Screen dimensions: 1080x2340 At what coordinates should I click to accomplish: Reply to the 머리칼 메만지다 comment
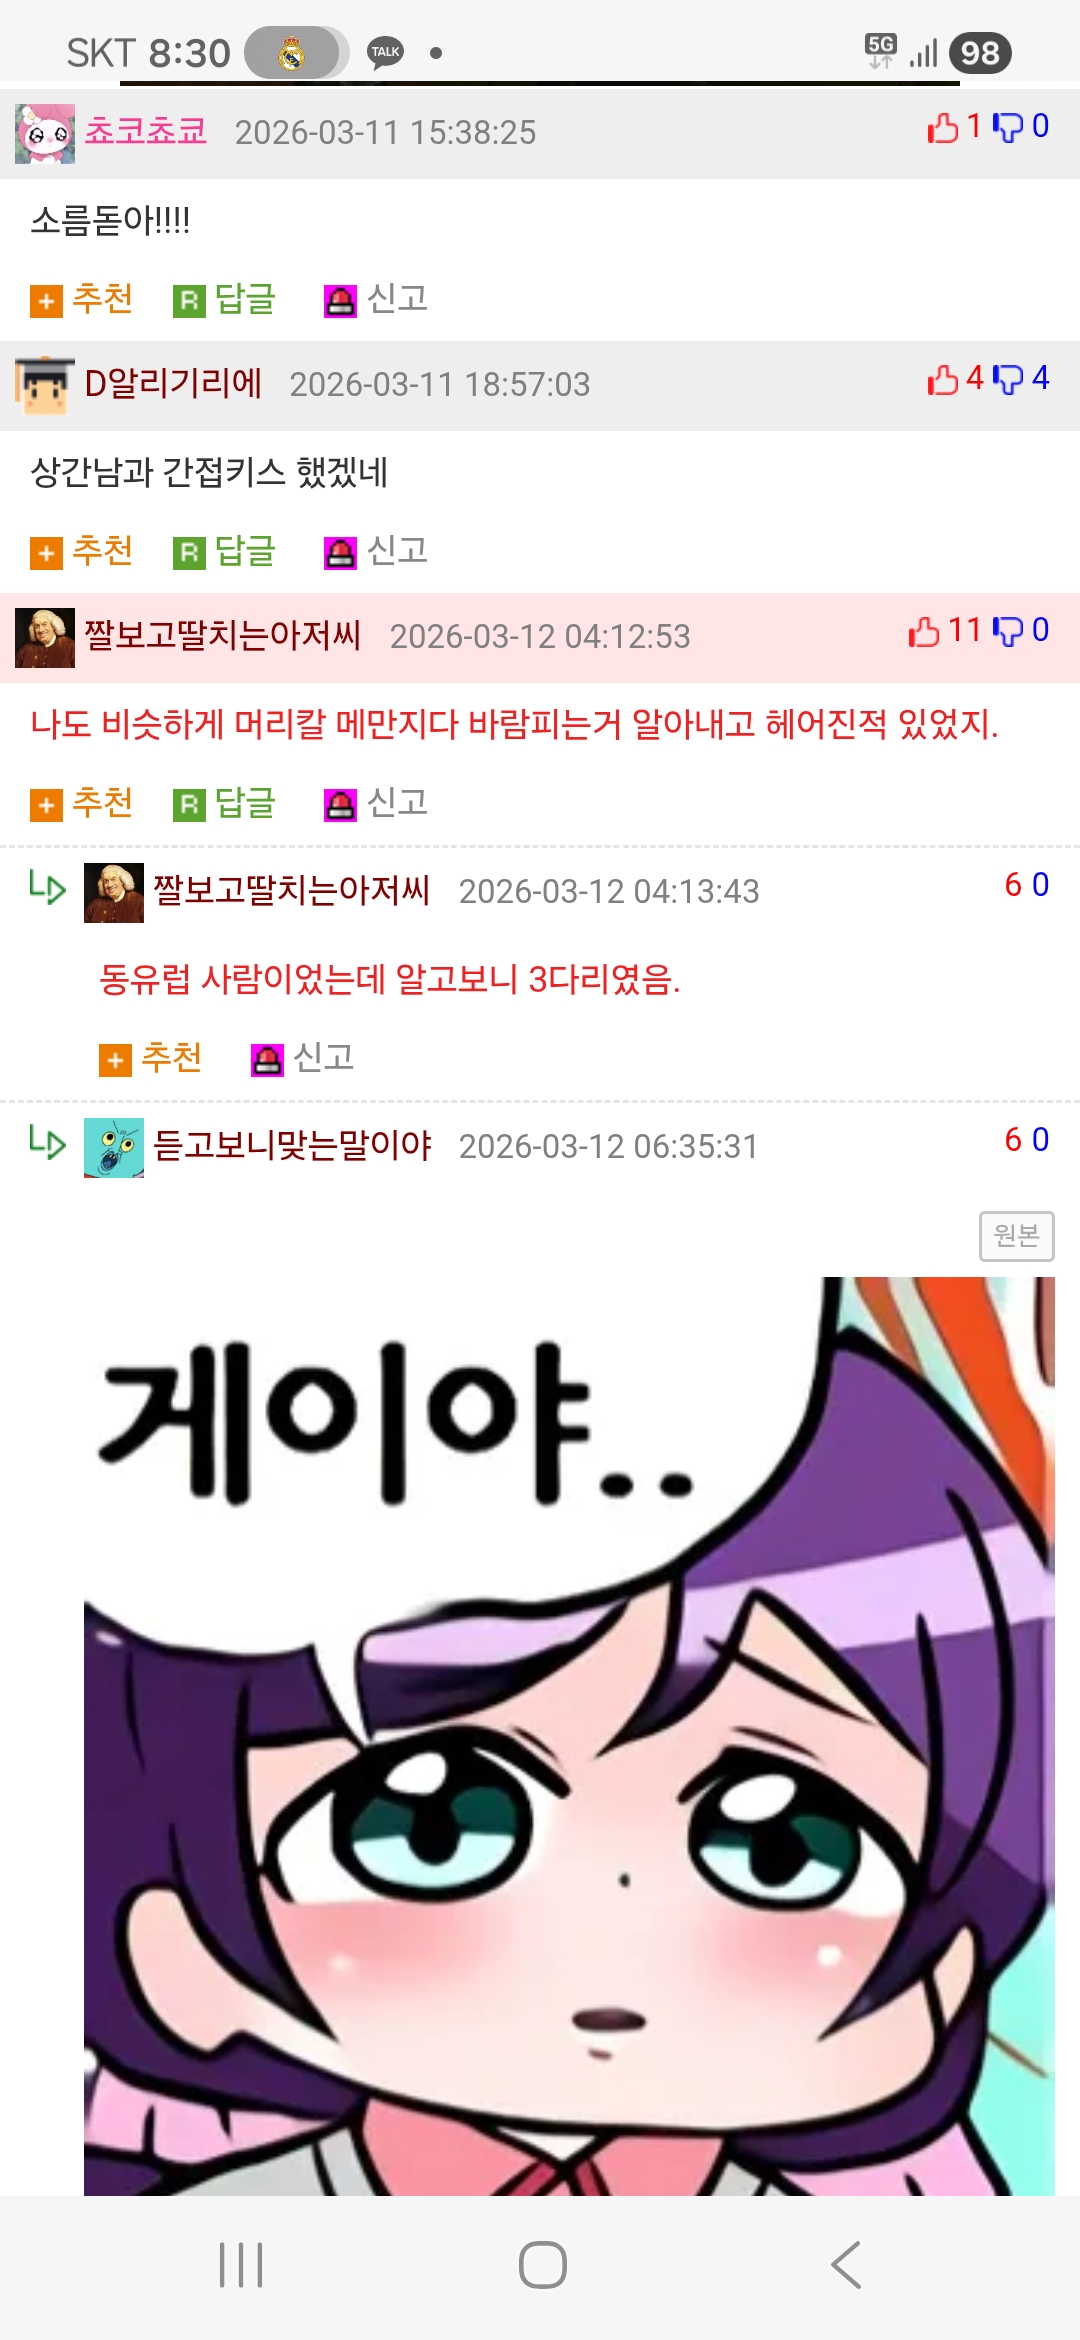click(x=224, y=803)
